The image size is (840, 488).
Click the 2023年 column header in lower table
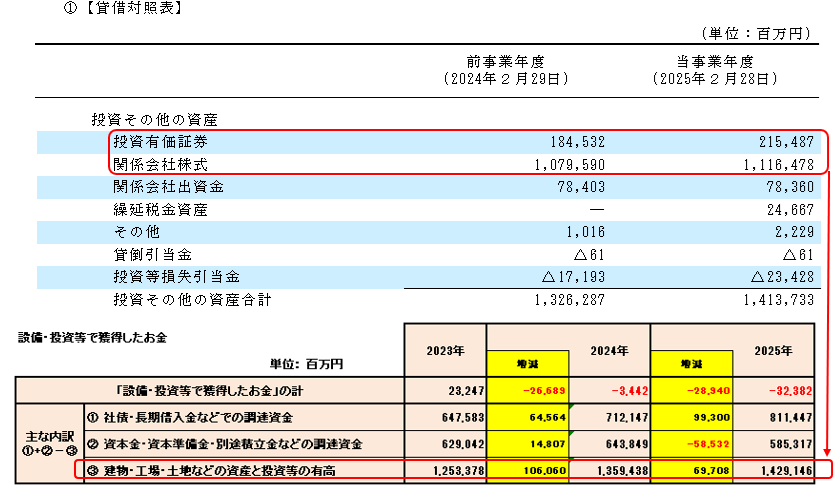(445, 350)
